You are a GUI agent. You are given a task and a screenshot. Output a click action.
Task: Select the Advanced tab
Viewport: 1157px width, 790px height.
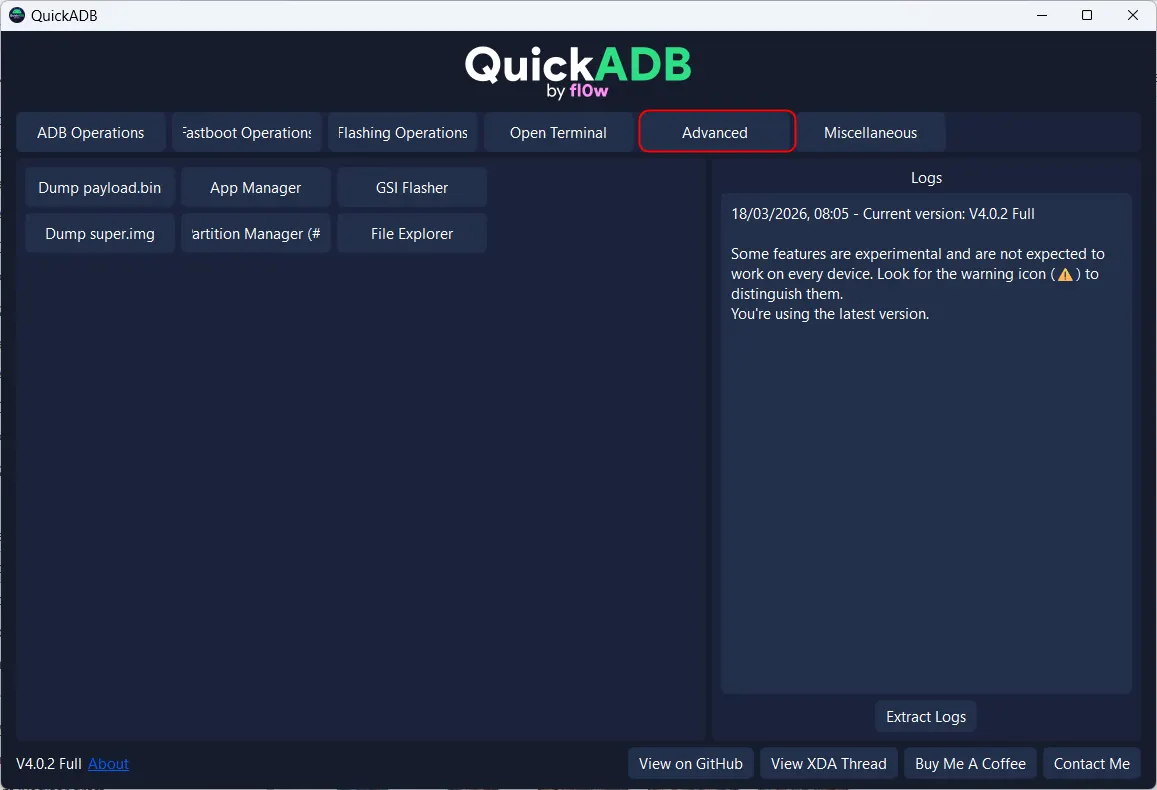[715, 133]
